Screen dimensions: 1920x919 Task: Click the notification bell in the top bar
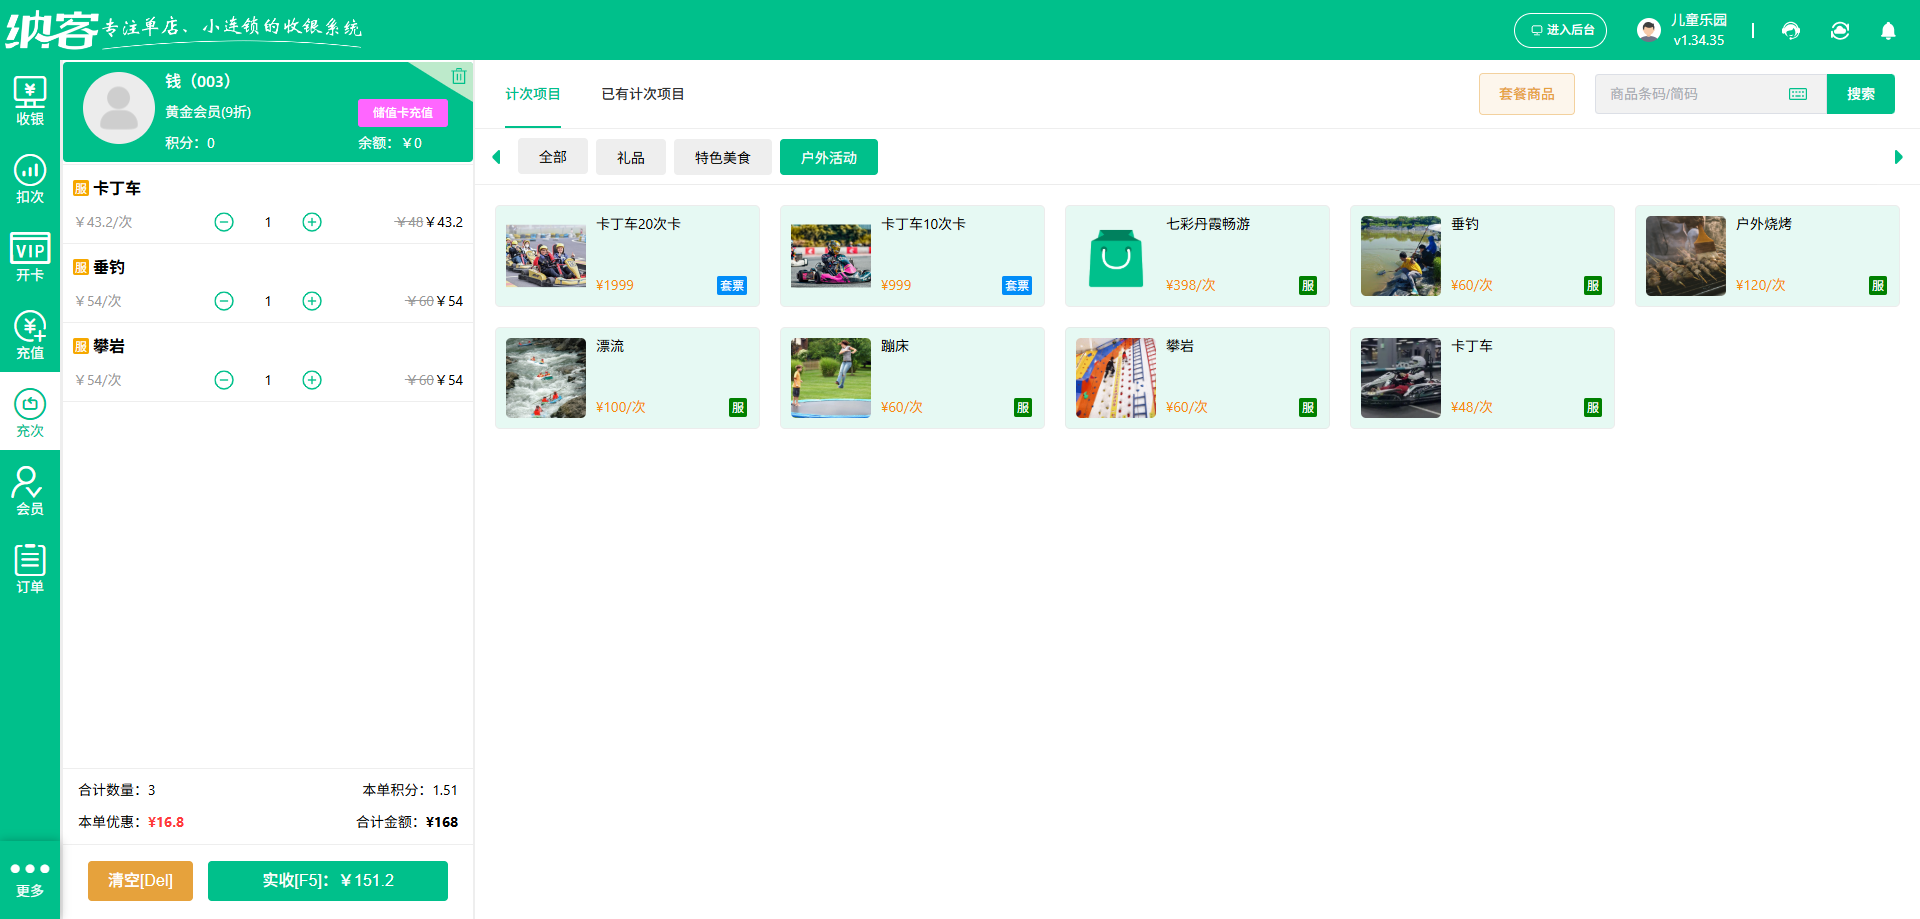(1888, 31)
